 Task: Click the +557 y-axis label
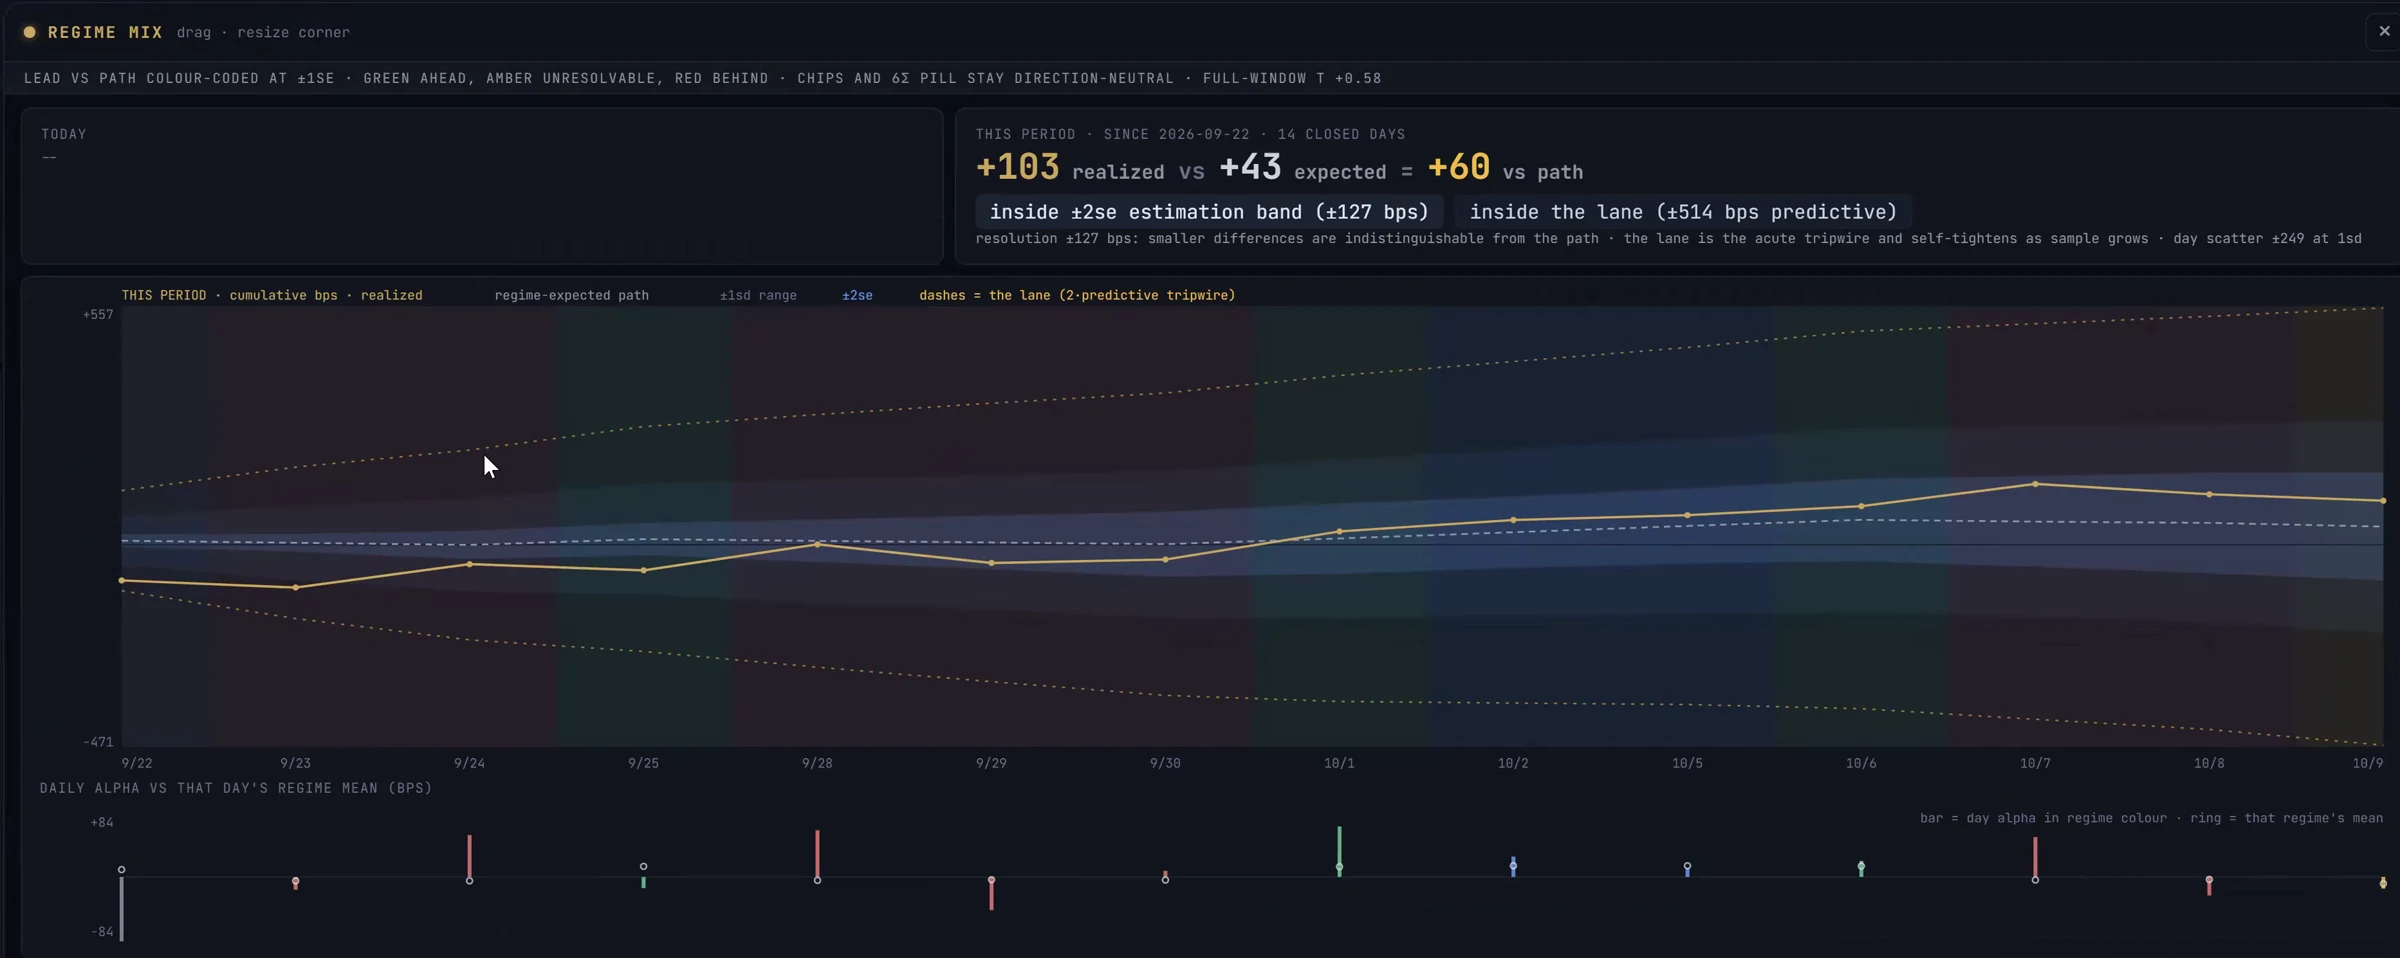(98, 314)
